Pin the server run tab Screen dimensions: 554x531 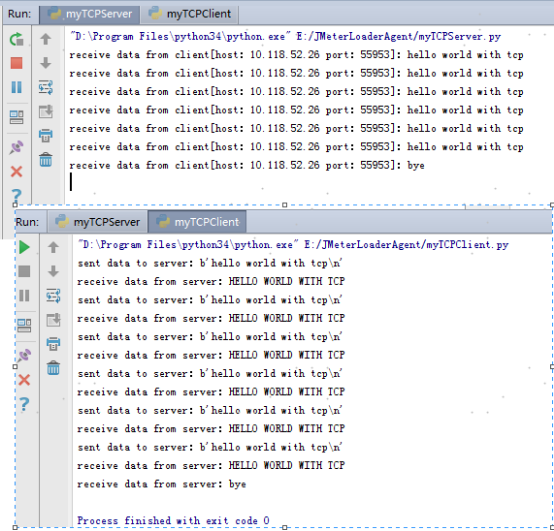[x=16, y=147]
